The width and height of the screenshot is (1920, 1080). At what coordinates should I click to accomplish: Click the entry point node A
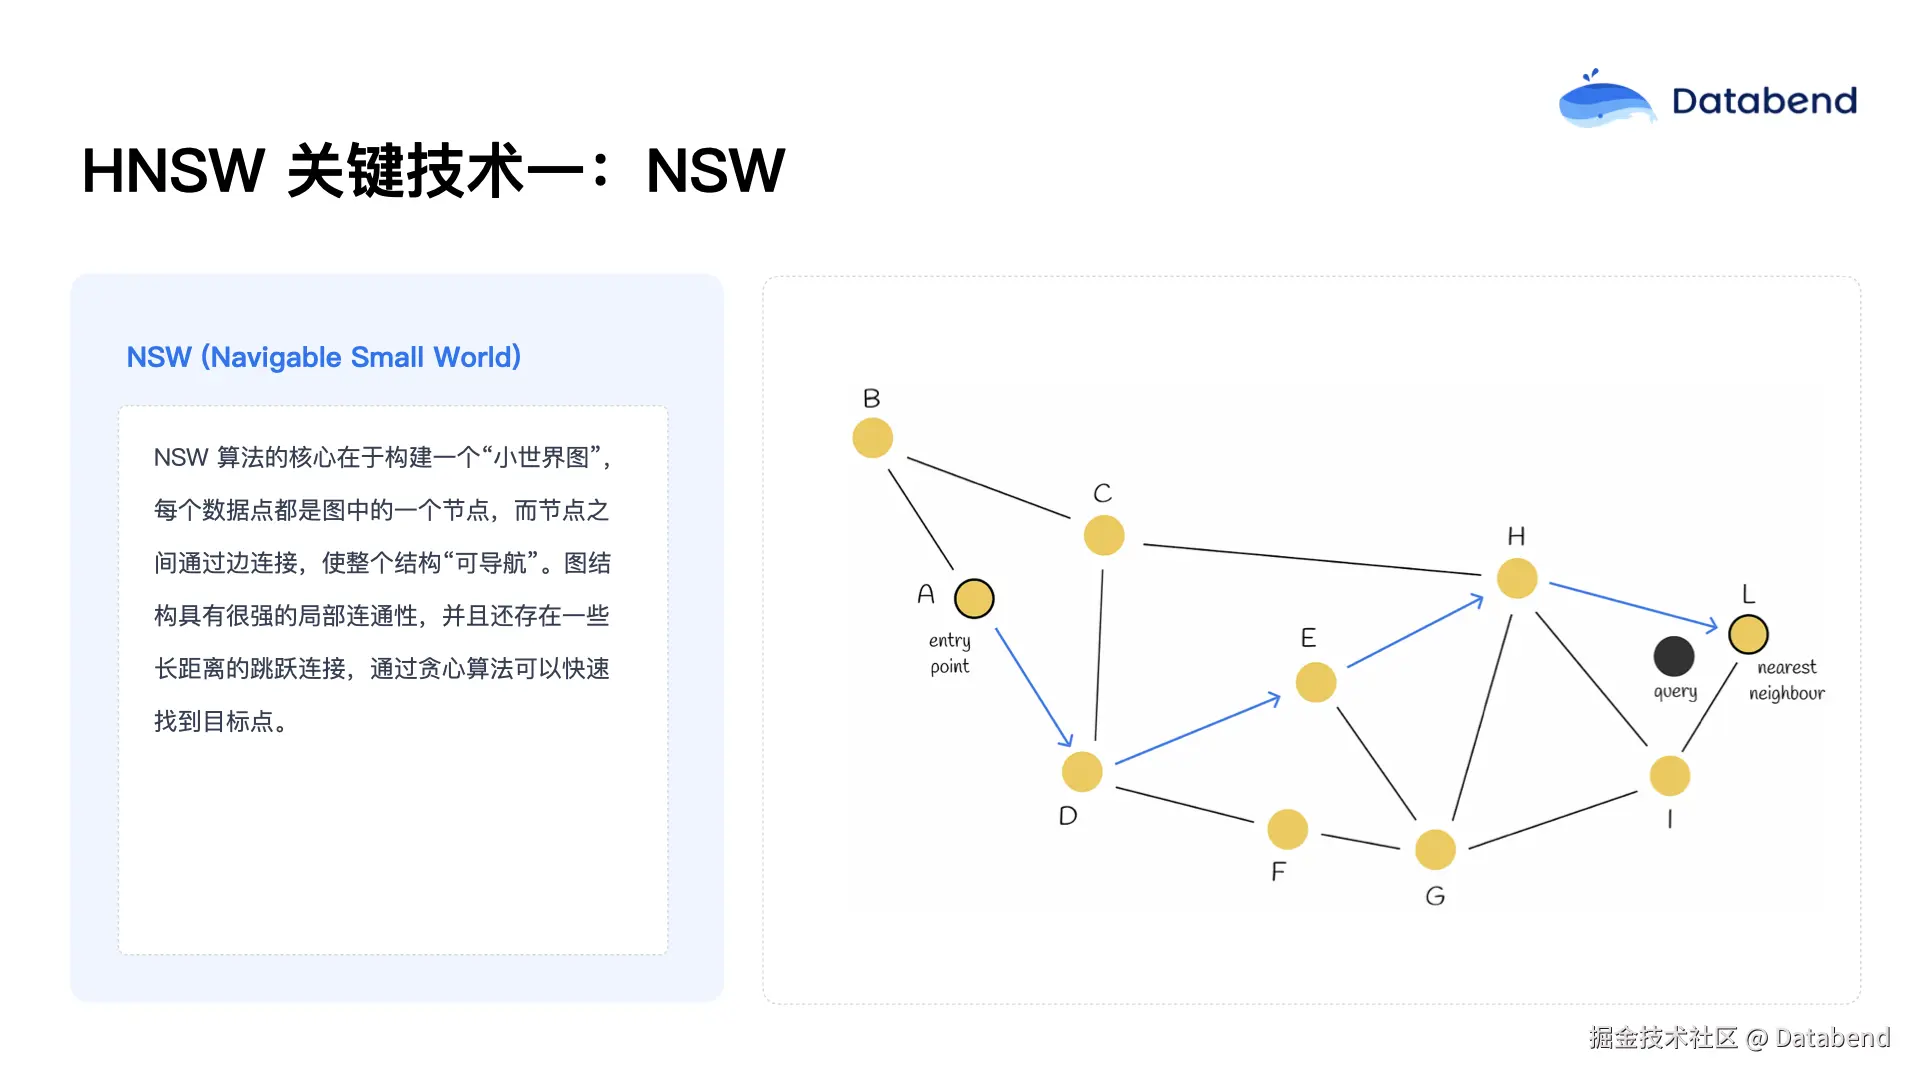click(x=974, y=599)
